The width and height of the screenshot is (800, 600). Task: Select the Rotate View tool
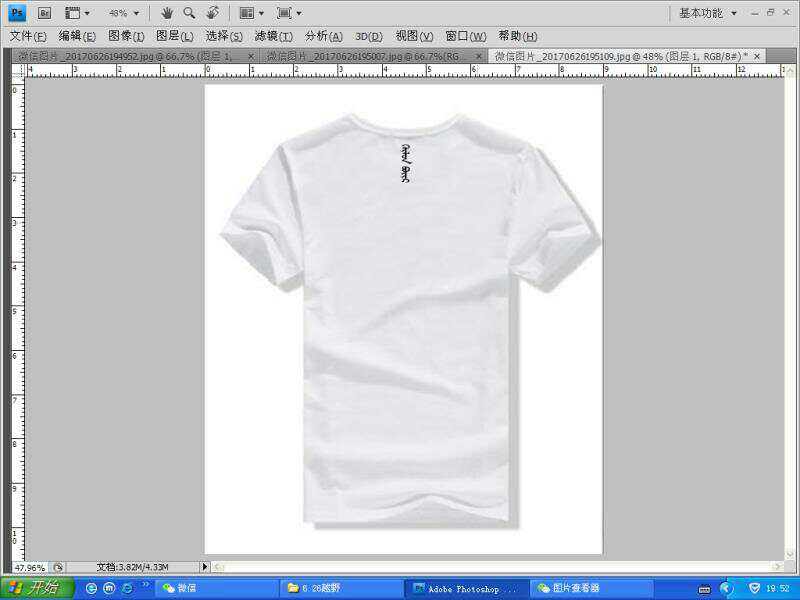tap(213, 13)
